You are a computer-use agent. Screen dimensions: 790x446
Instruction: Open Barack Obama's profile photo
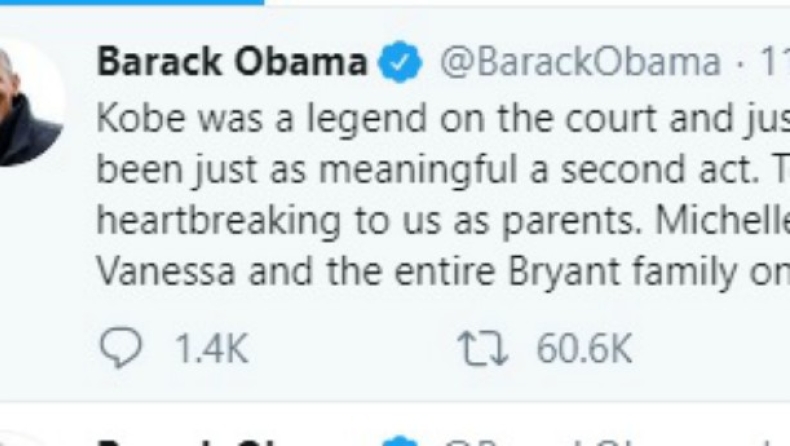tap(30, 103)
